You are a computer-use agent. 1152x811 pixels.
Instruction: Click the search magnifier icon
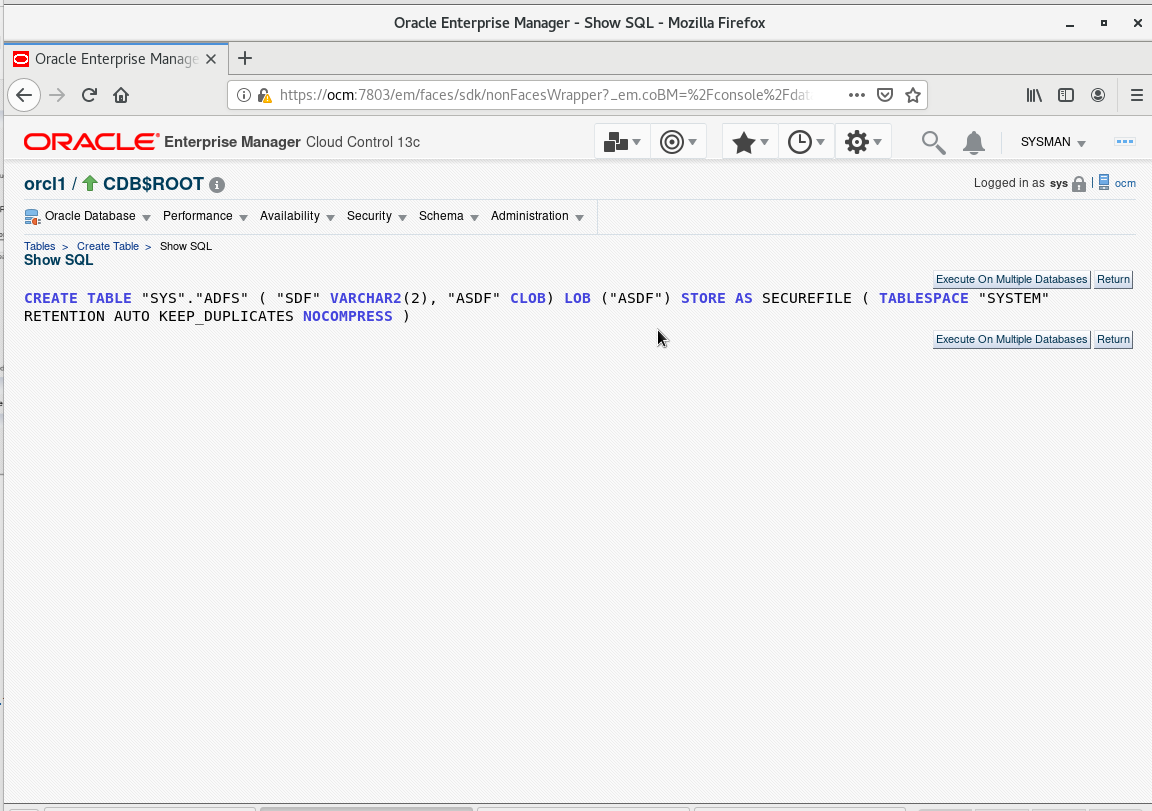click(x=933, y=142)
